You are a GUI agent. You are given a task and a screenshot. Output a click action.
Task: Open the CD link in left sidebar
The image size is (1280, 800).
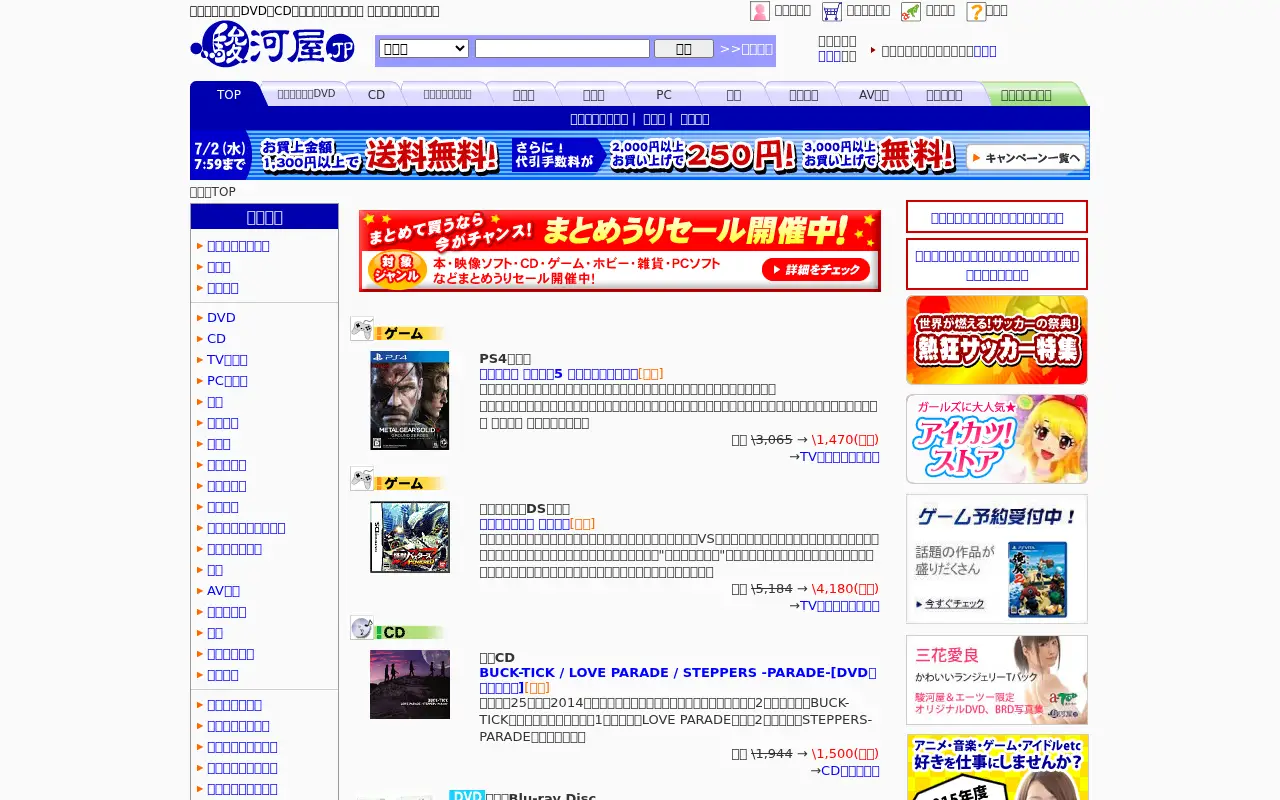pyautogui.click(x=216, y=339)
